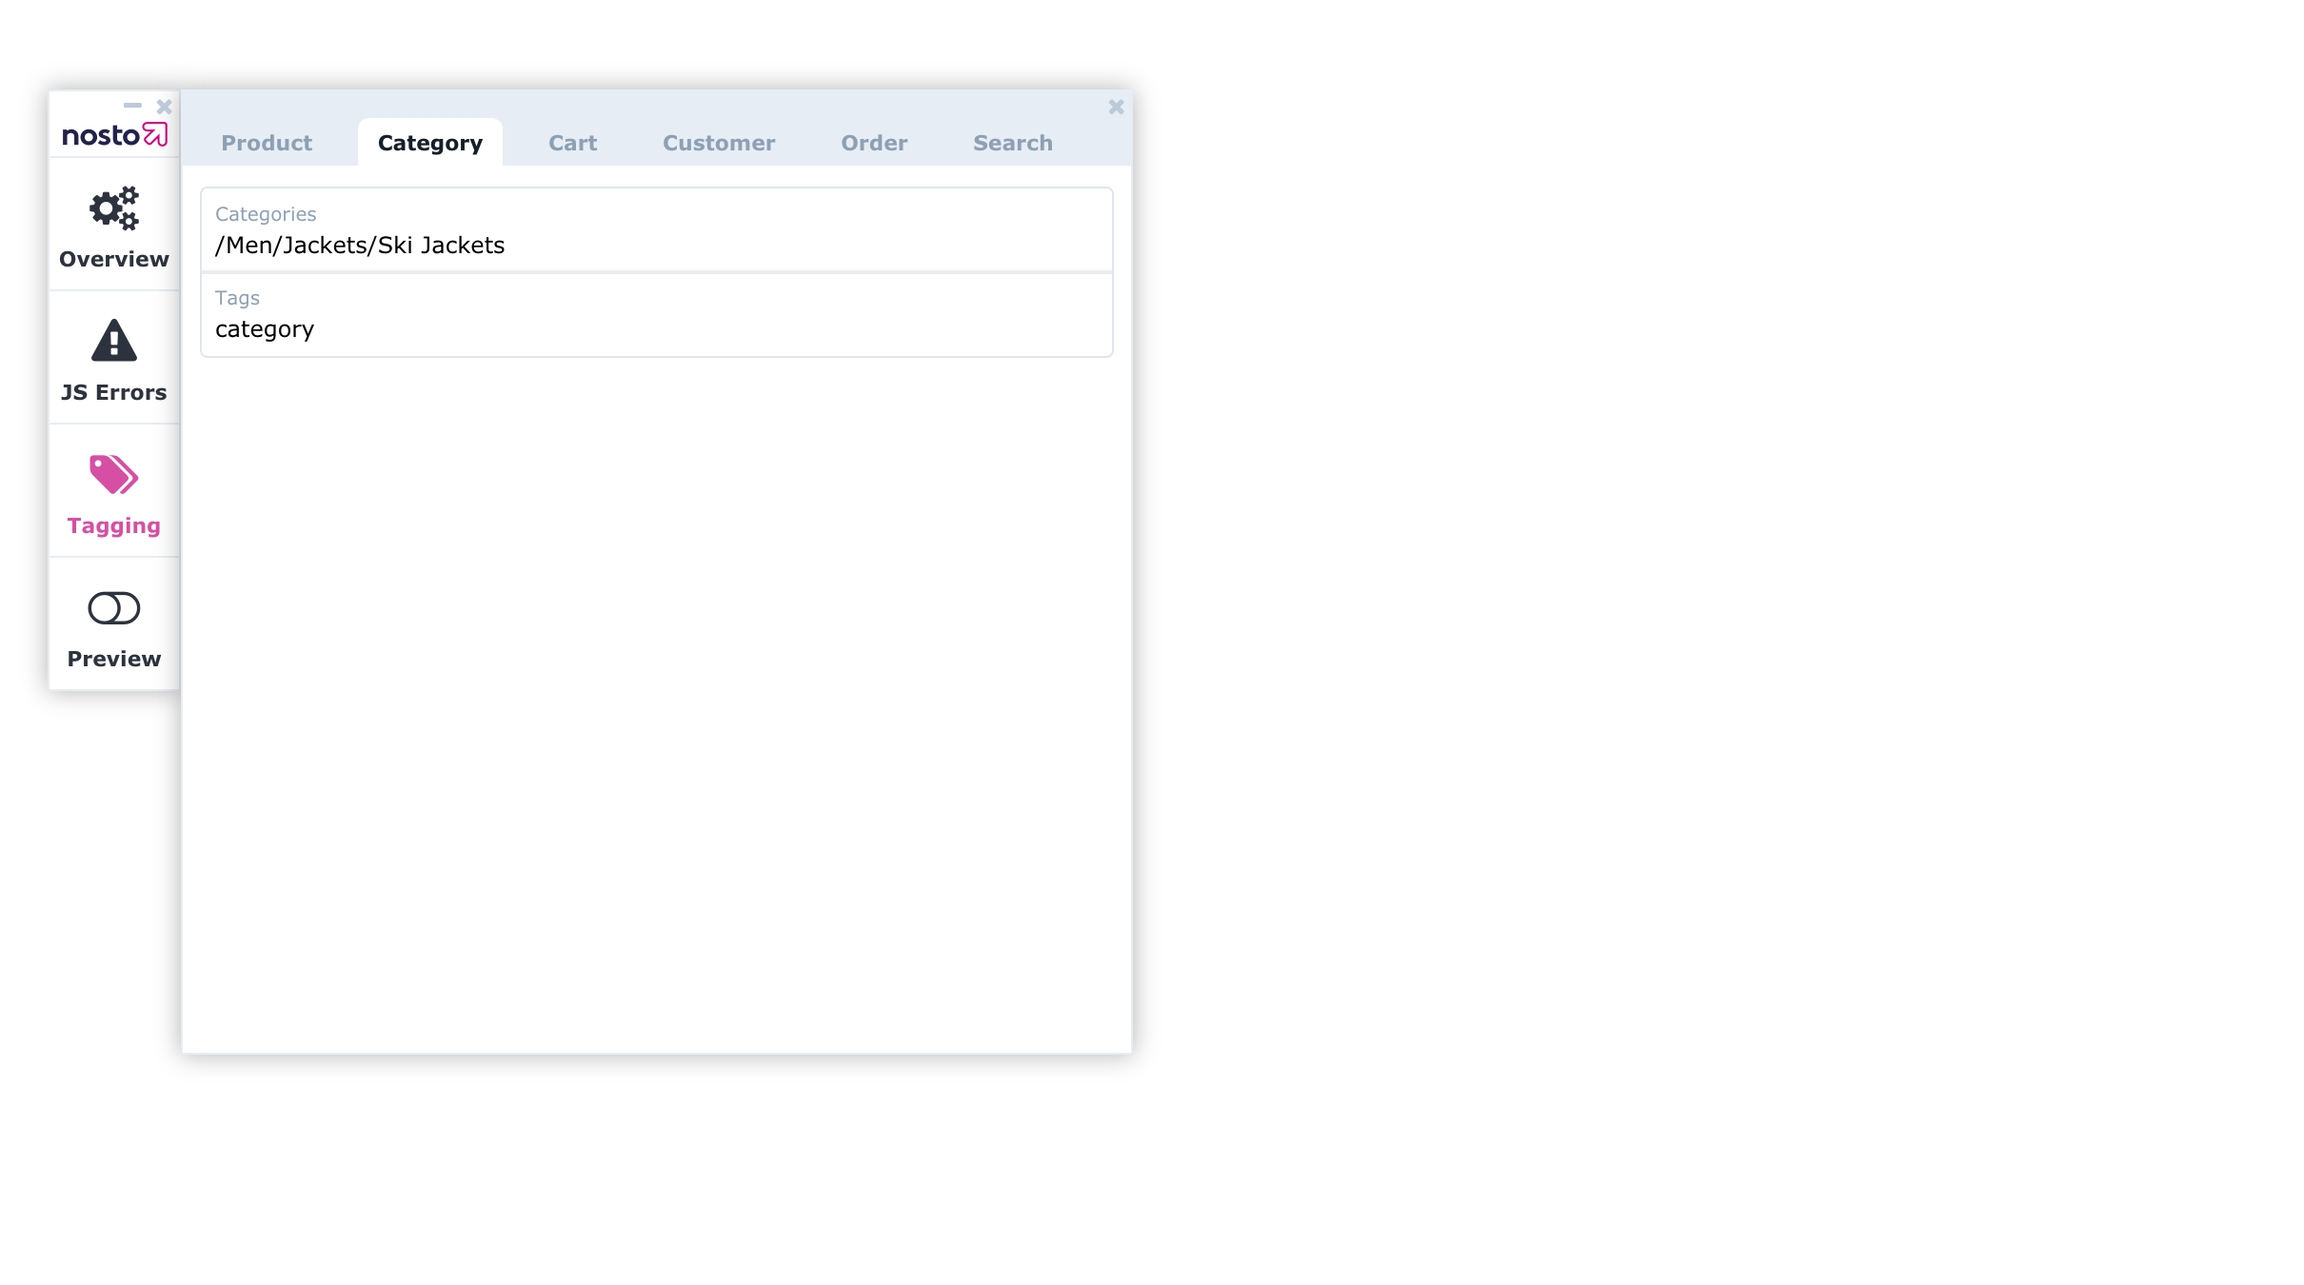Switch to the Product tab

tap(266, 143)
